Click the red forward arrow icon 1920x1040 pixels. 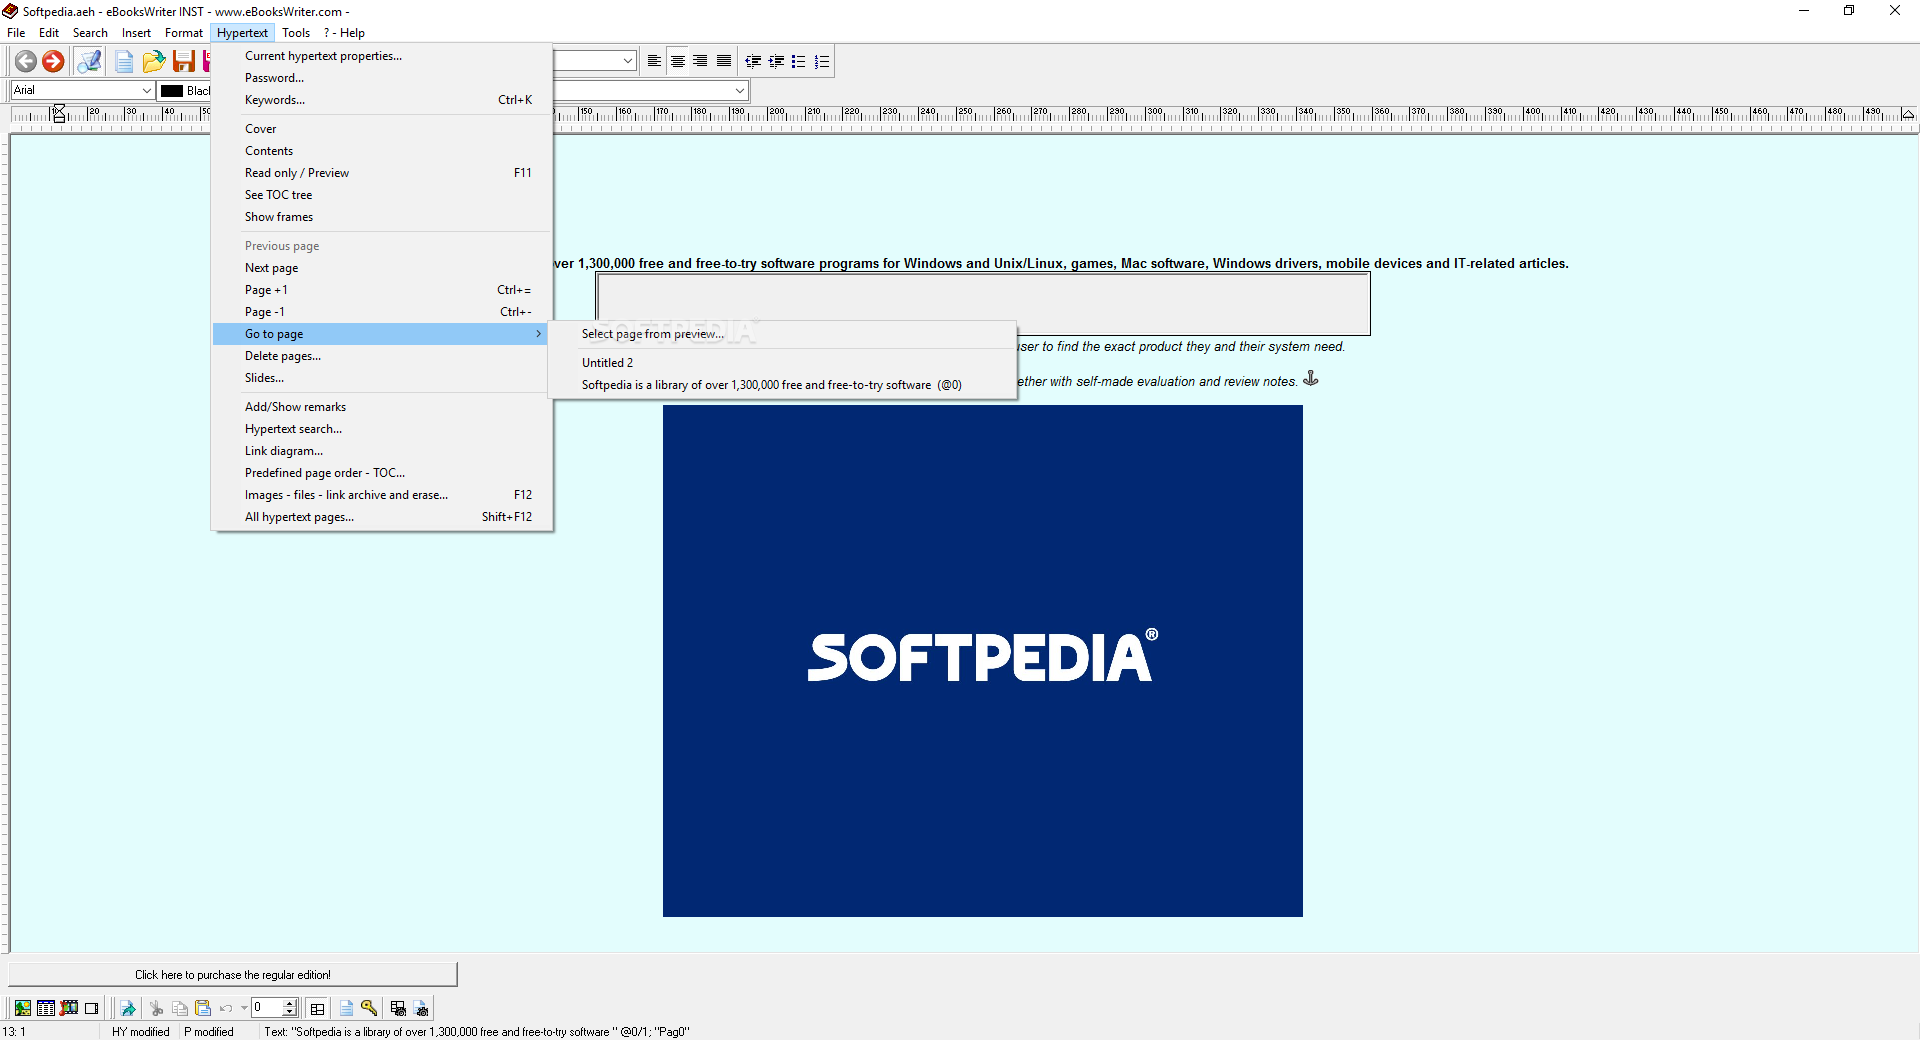[53, 62]
